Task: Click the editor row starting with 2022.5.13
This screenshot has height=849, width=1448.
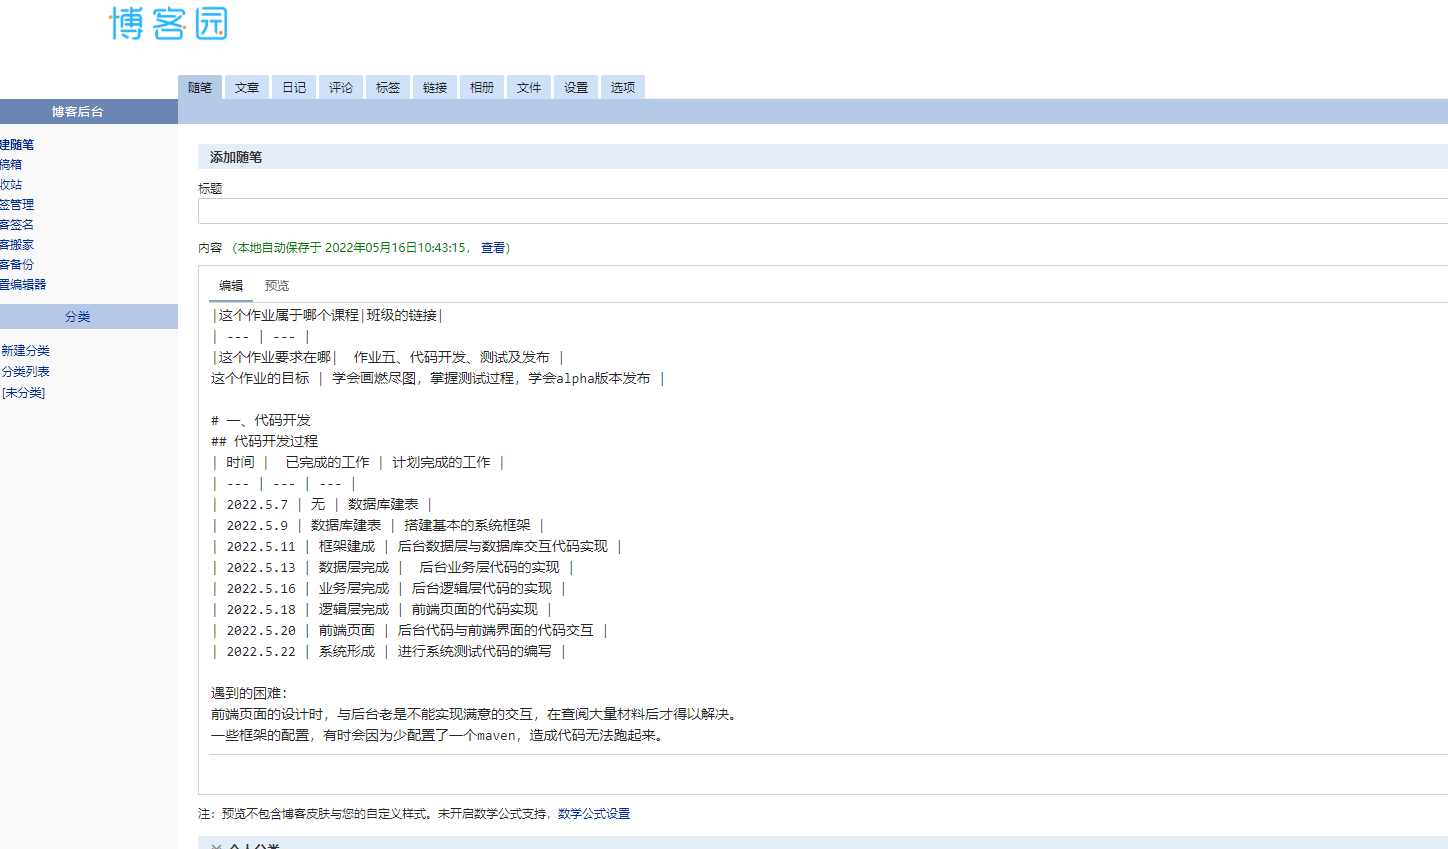Action: pos(393,567)
